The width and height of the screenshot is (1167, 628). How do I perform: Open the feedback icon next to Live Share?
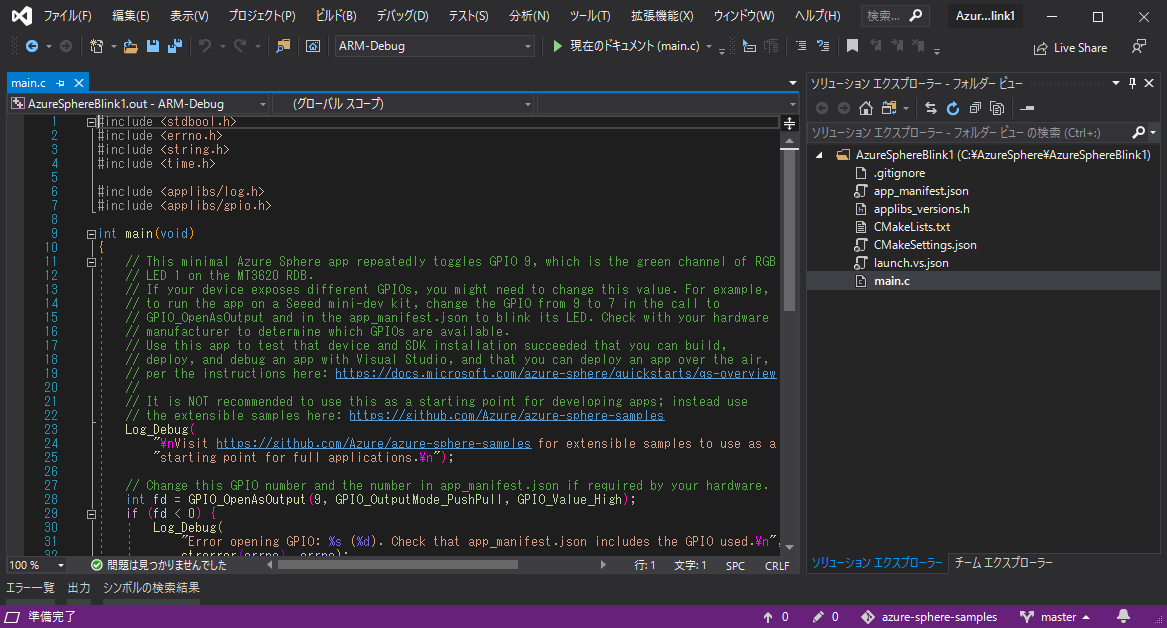[1139, 47]
